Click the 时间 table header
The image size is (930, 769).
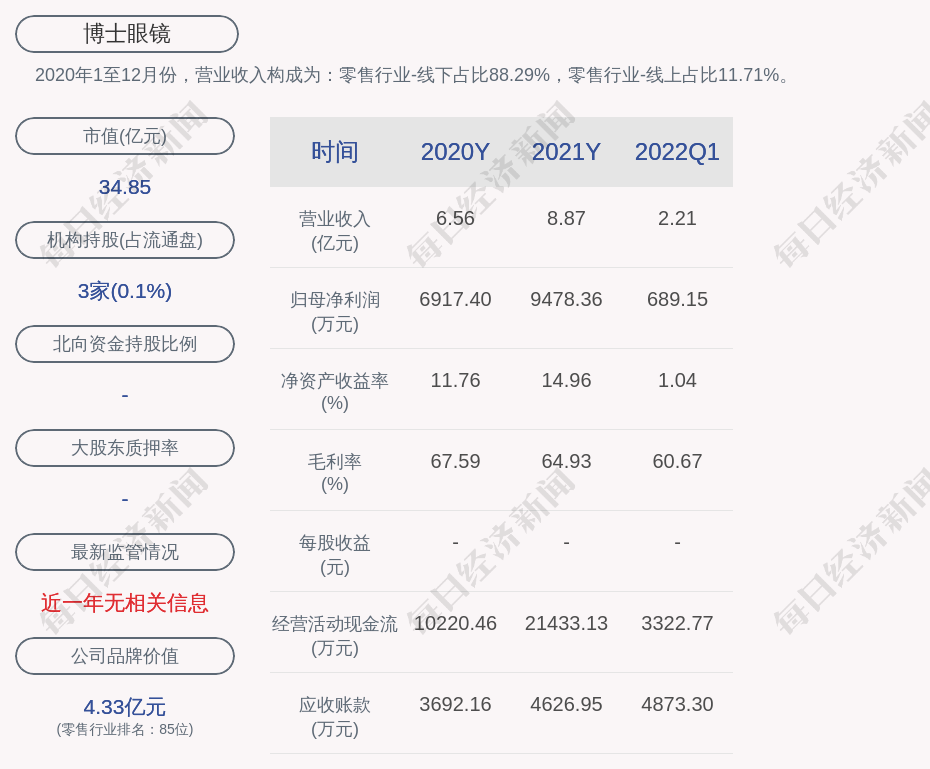(x=335, y=152)
